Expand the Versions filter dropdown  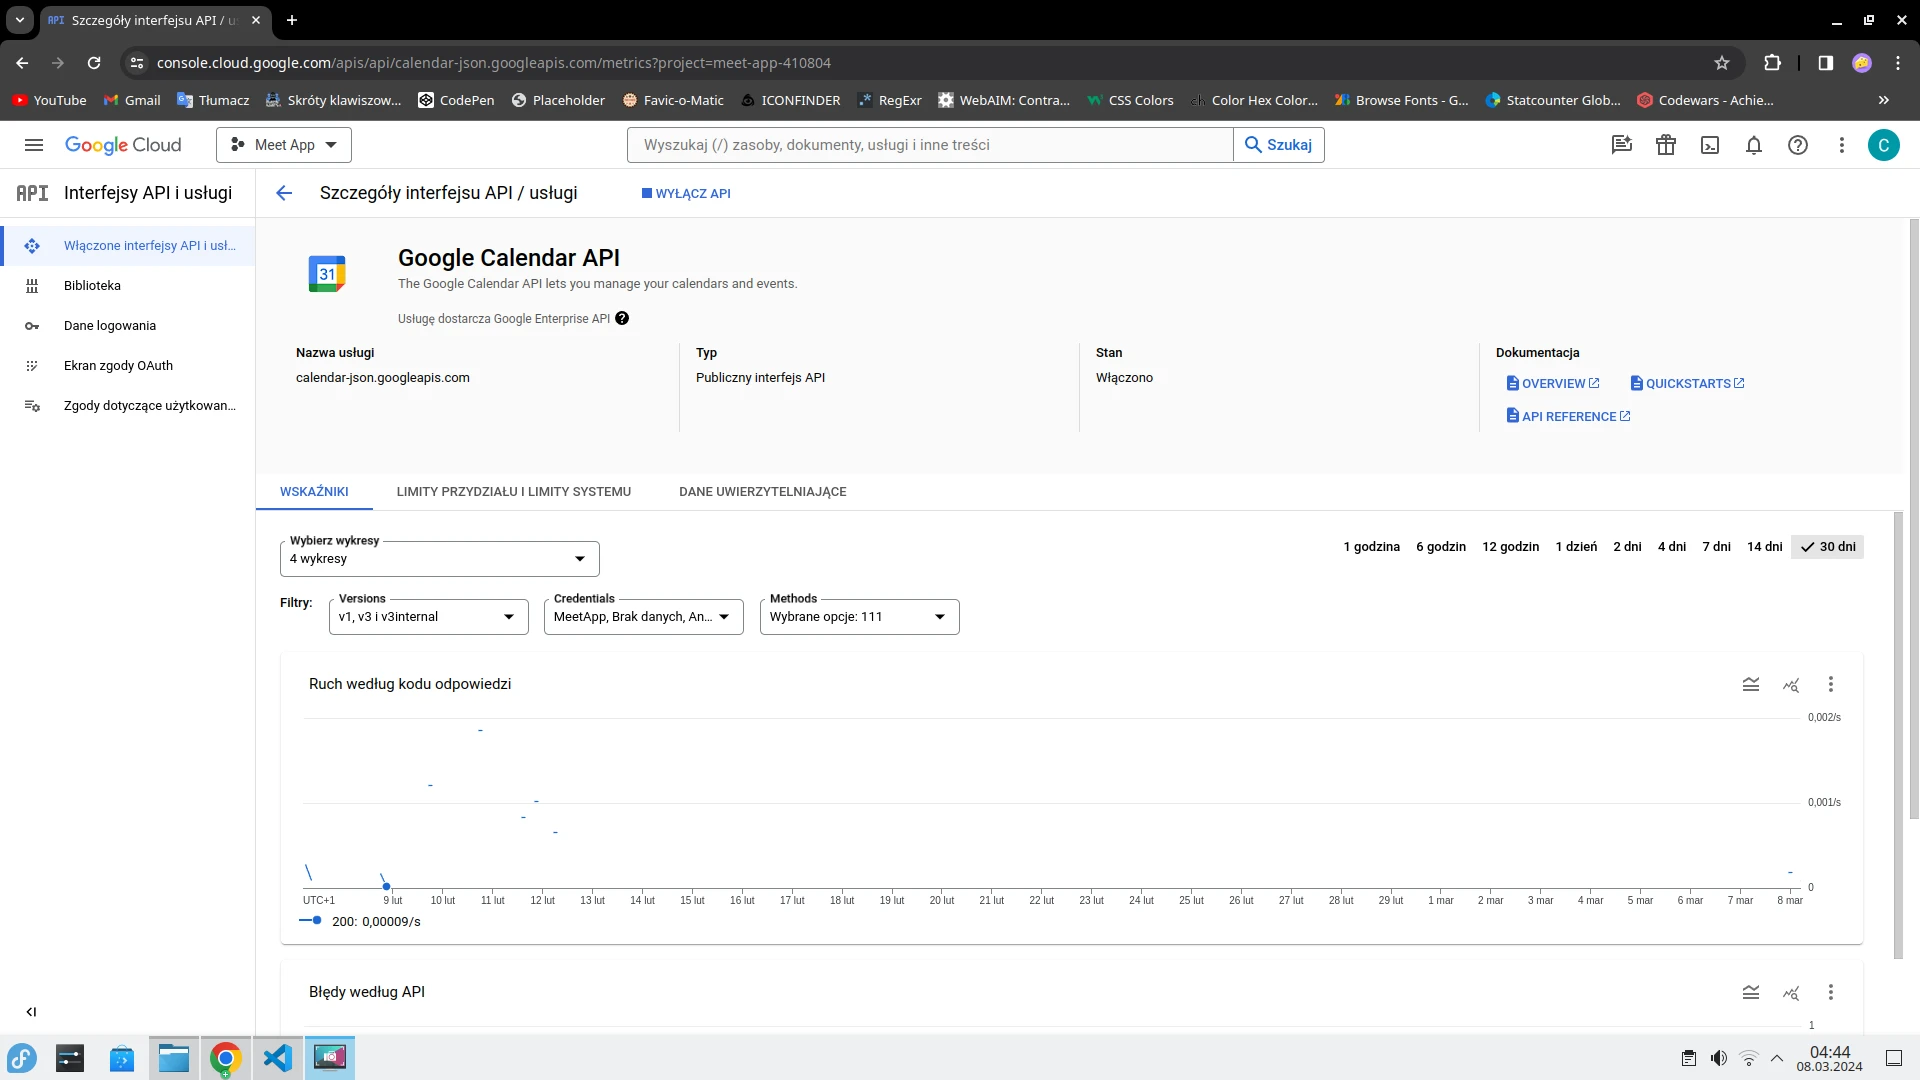tap(428, 617)
